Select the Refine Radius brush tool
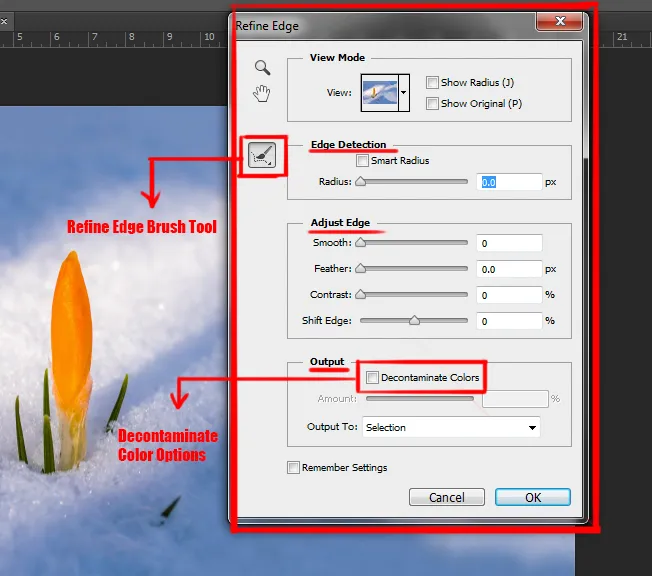The height and width of the screenshot is (576, 652). point(262,156)
